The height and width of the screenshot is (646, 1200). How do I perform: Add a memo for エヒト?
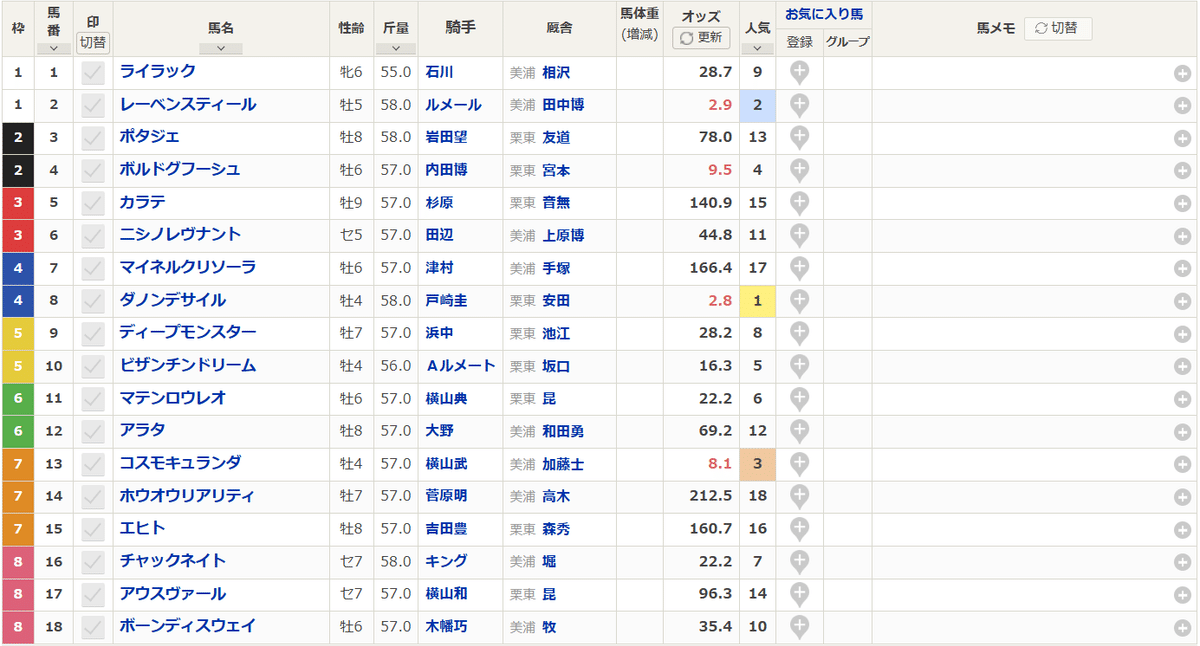click(x=1180, y=528)
